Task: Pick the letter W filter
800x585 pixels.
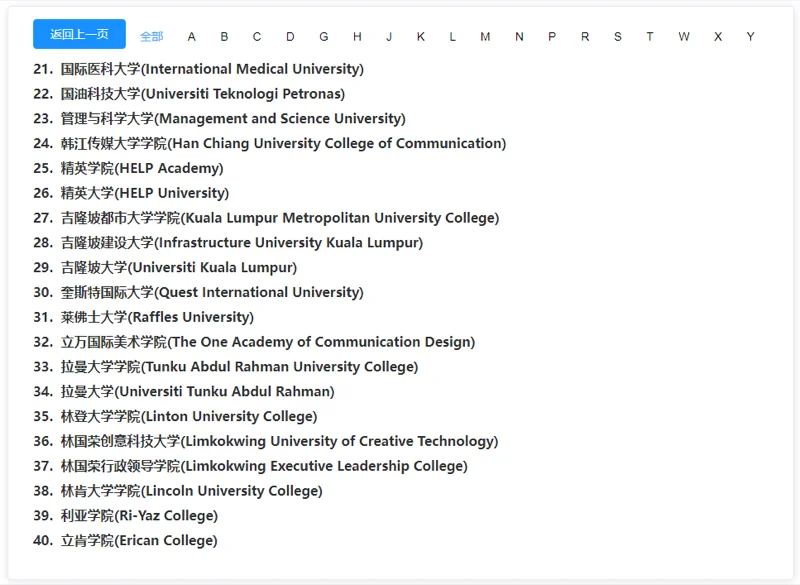Action: (x=684, y=37)
